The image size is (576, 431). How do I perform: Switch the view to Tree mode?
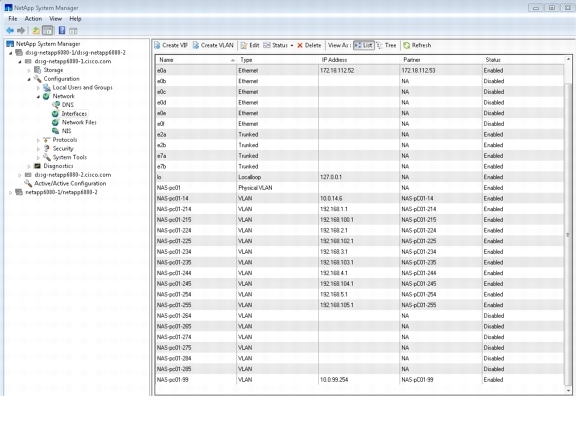click(386, 45)
